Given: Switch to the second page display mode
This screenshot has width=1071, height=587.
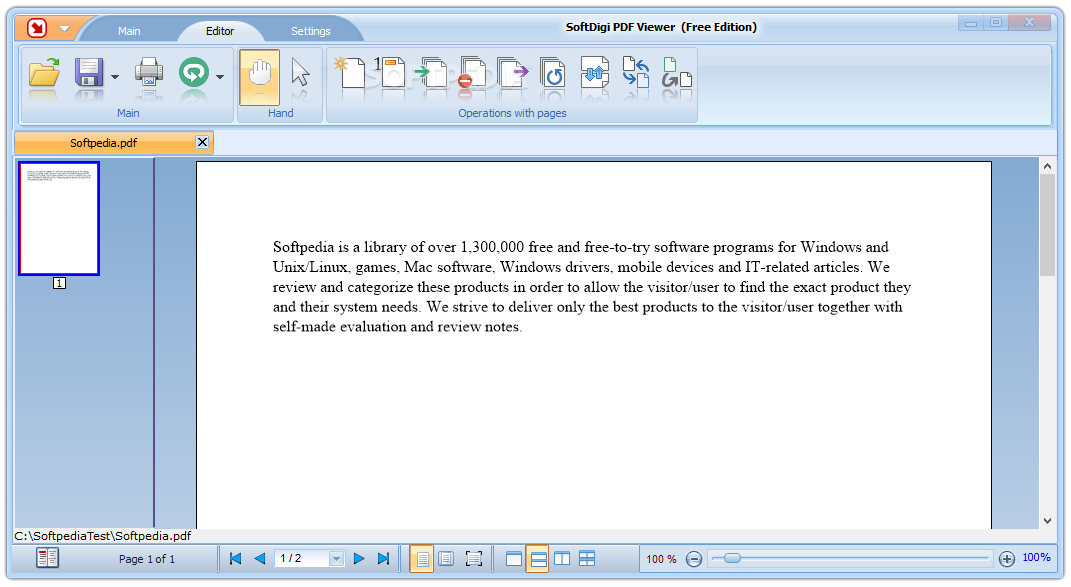Looking at the screenshot, I should 446,559.
